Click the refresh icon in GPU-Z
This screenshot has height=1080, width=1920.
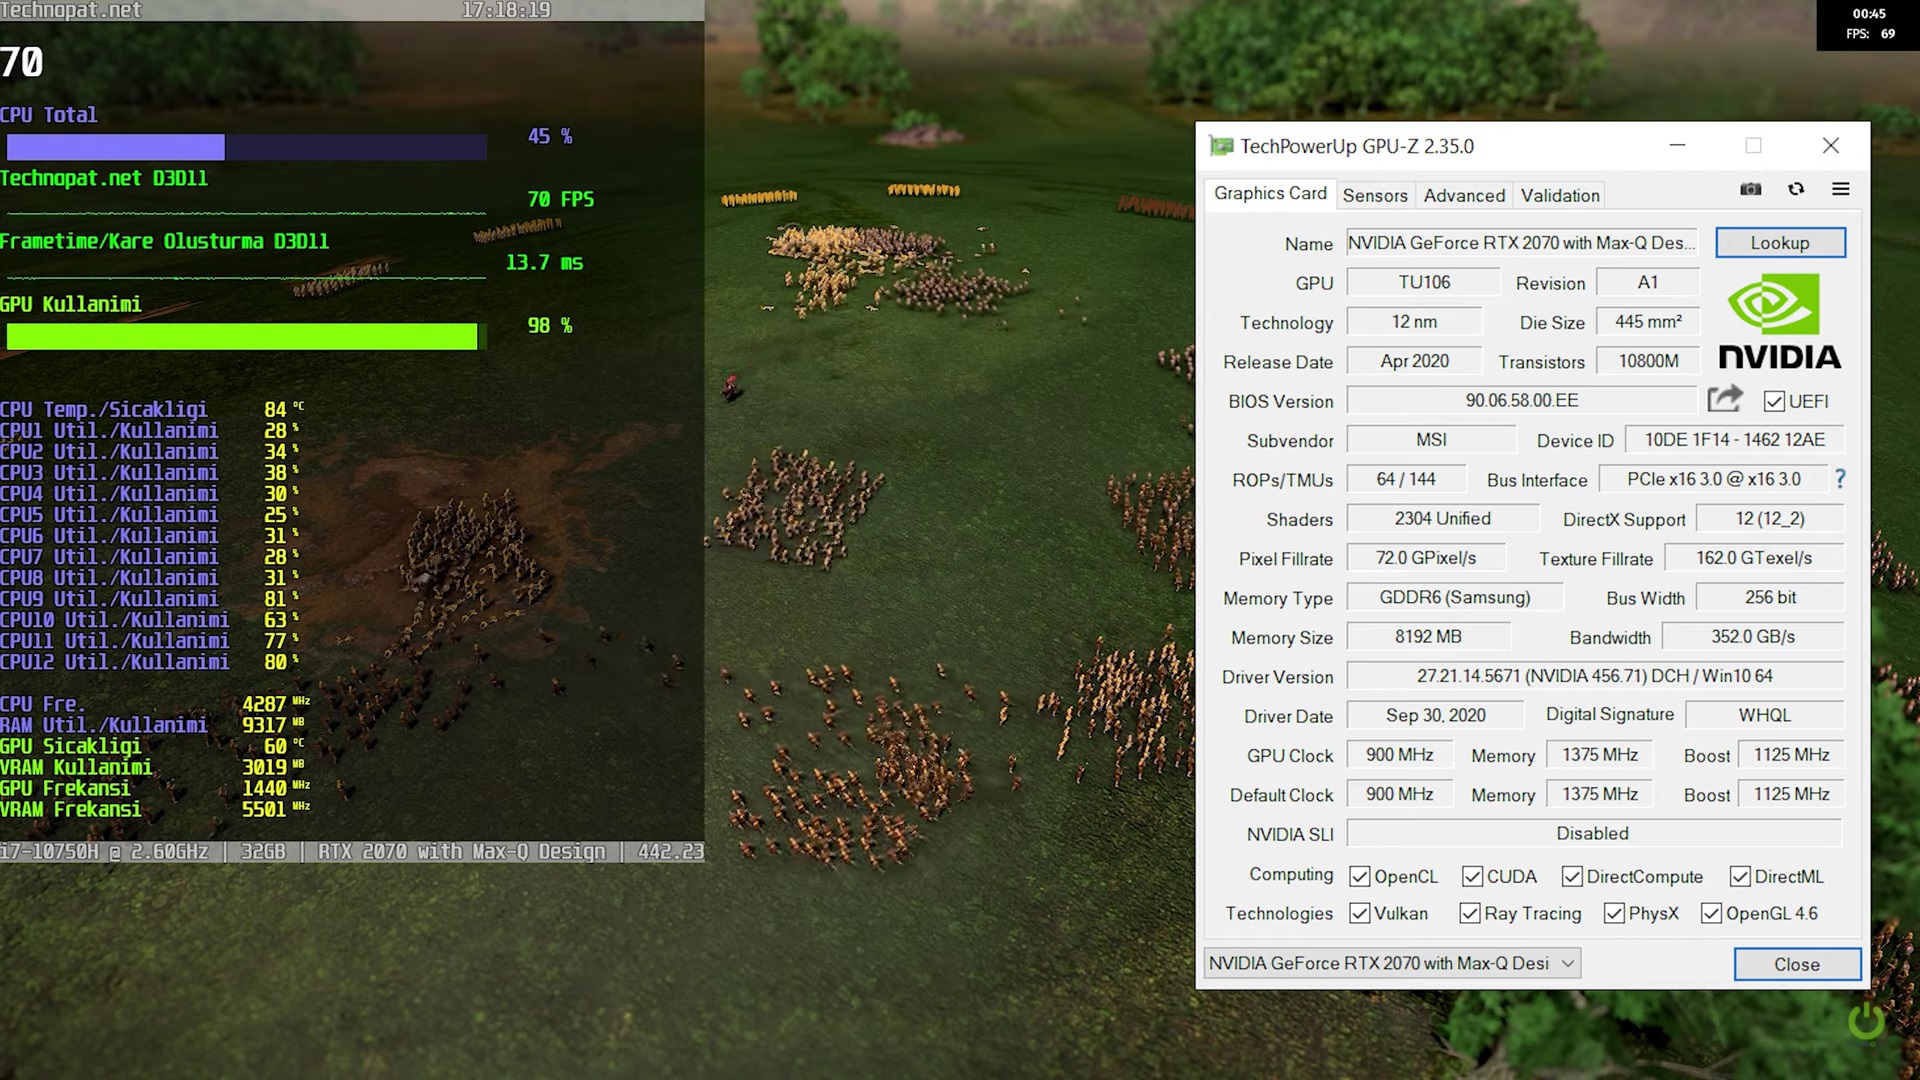[x=1796, y=190]
